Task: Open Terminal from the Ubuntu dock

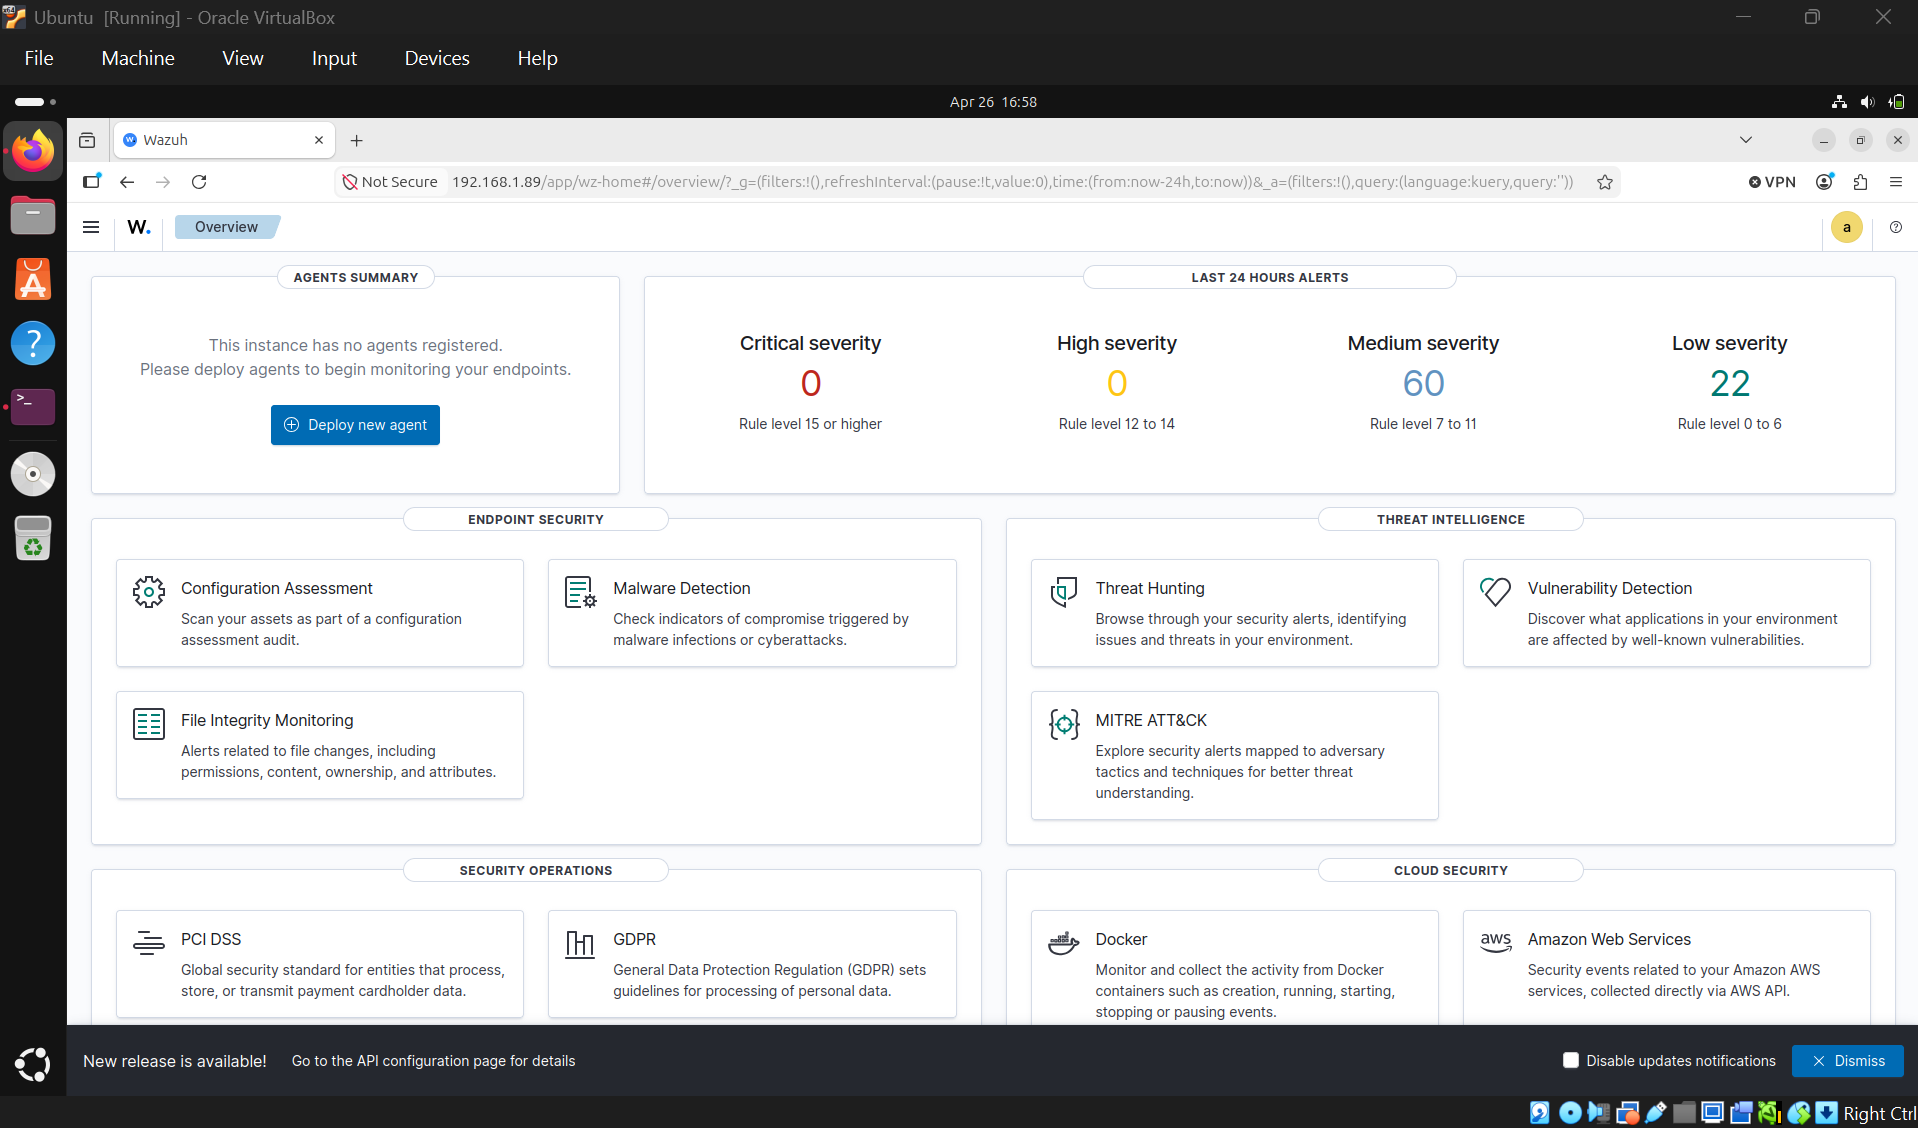Action: point(33,406)
